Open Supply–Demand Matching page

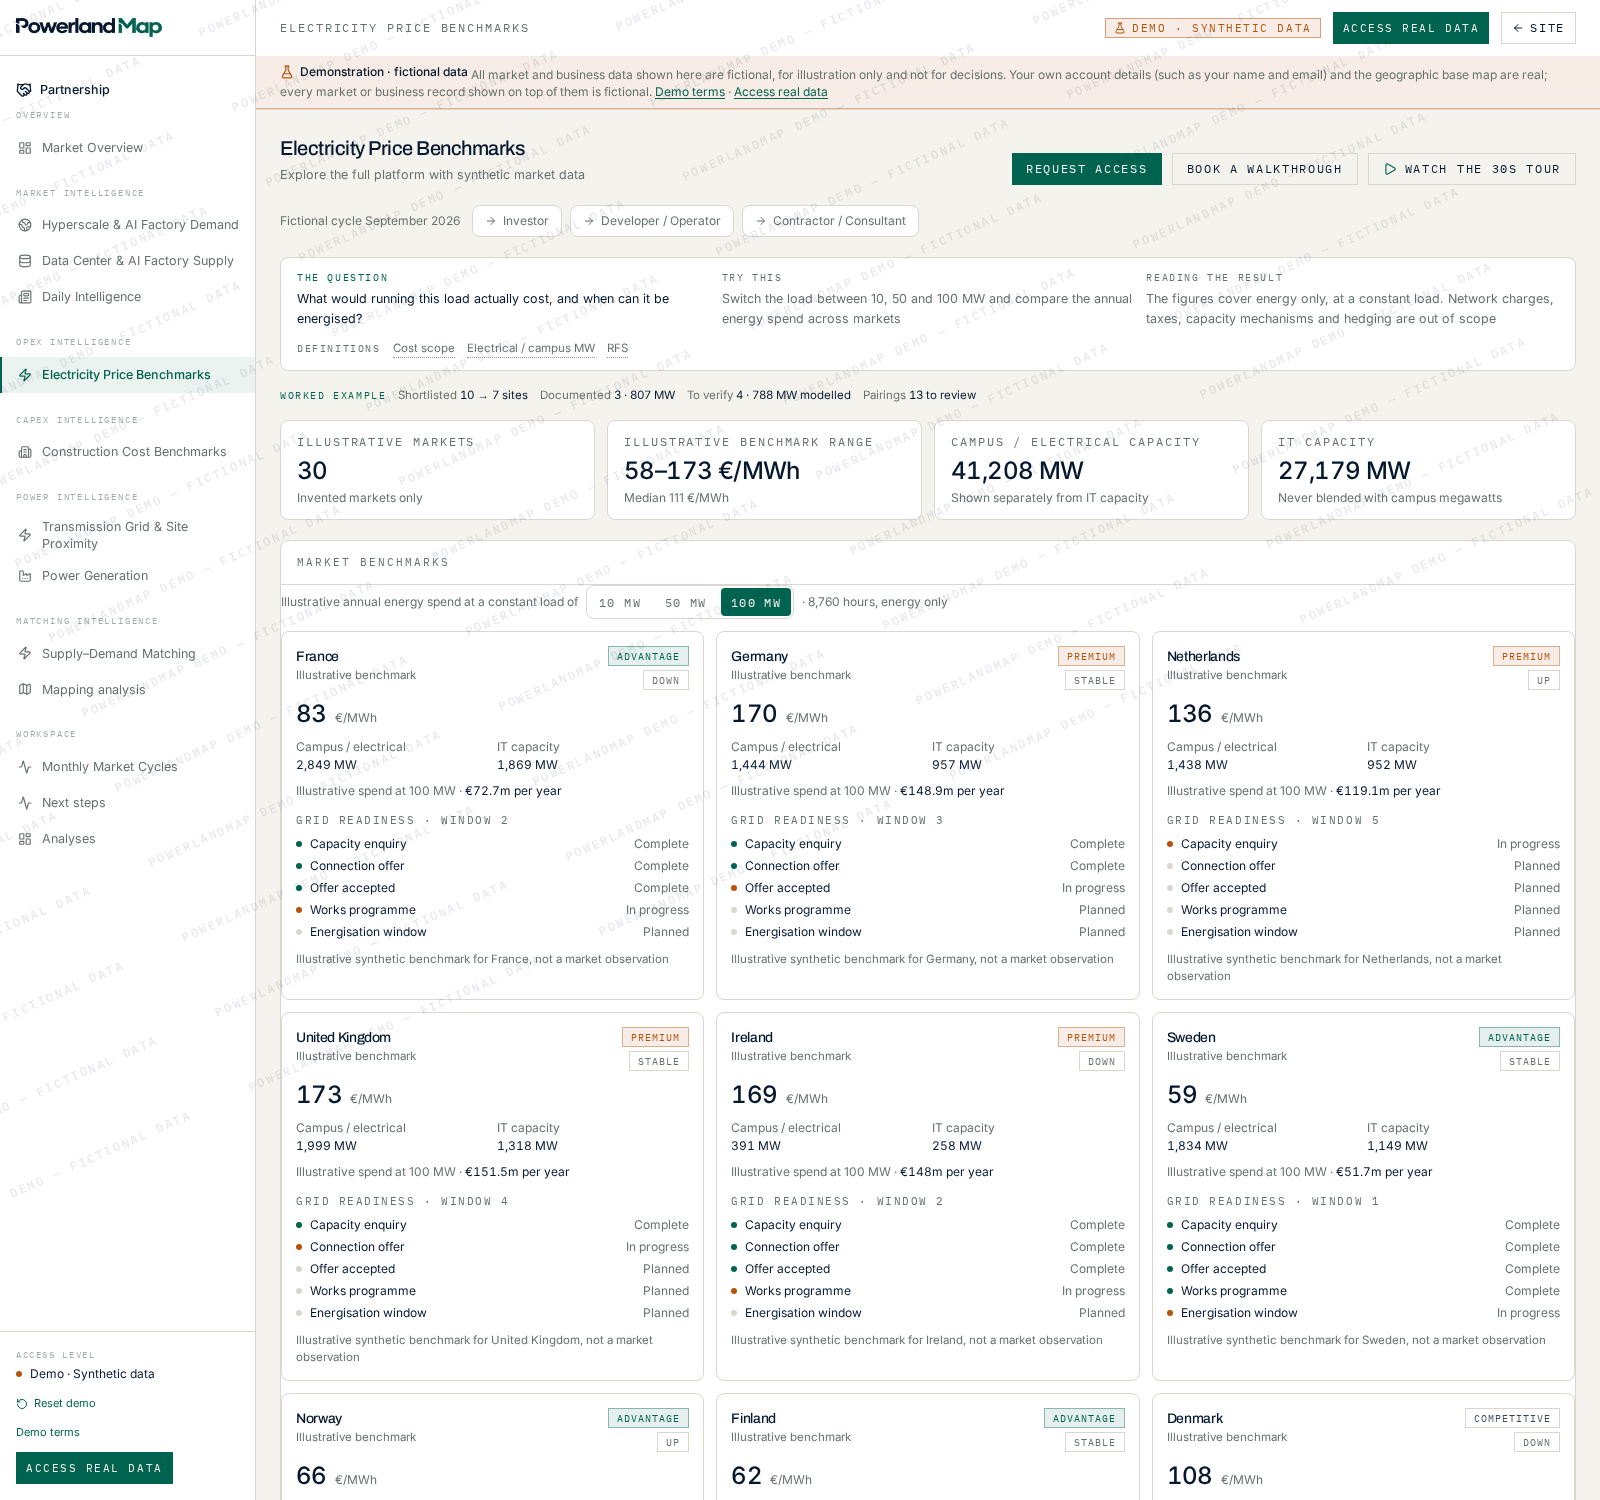coord(127,654)
